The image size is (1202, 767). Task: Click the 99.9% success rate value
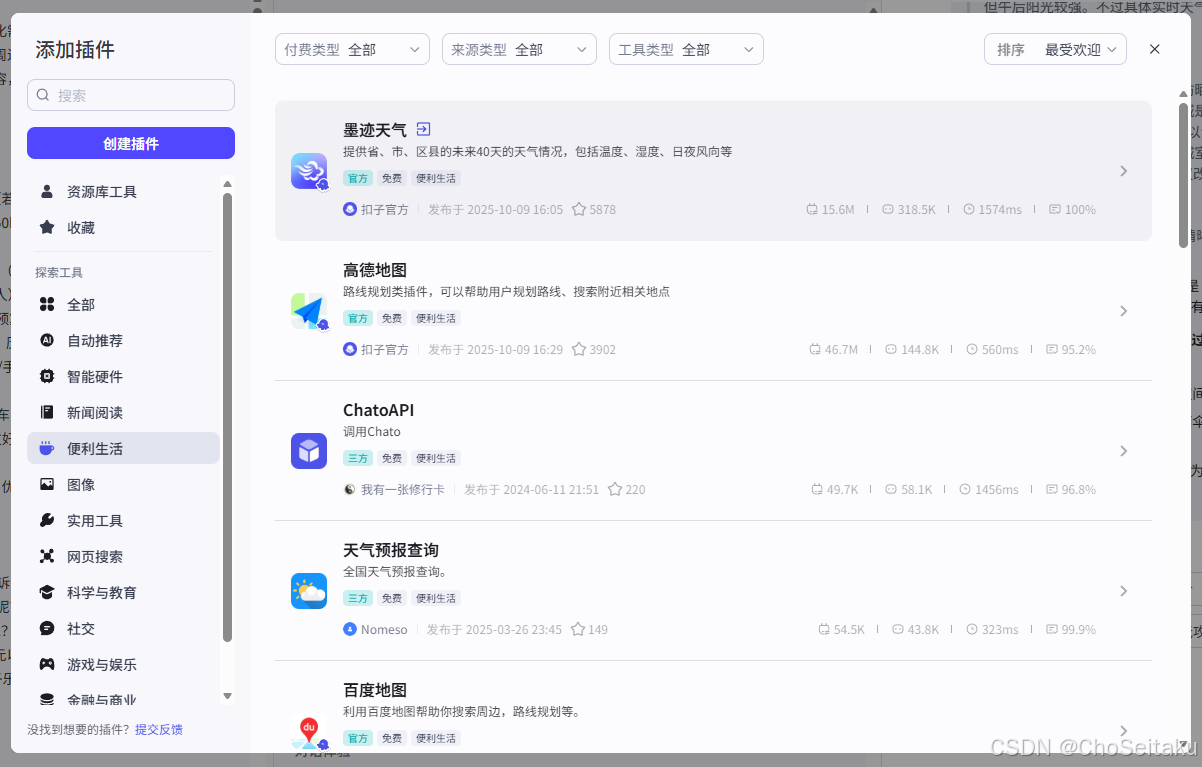[1078, 630]
